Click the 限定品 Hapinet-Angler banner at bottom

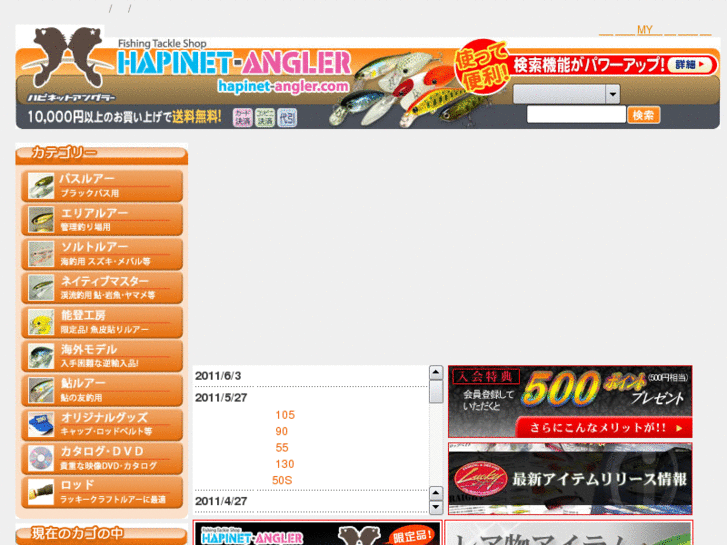317,533
